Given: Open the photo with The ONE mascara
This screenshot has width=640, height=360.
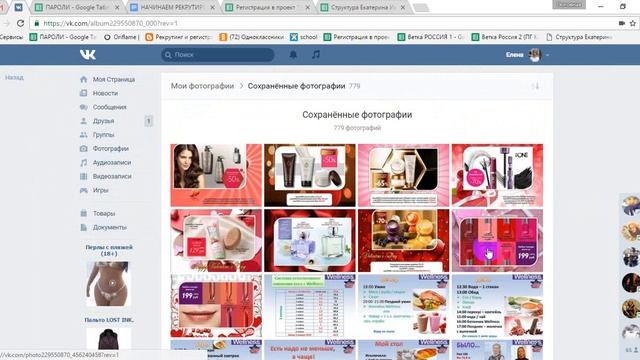Looking at the screenshot, I should point(497,175).
